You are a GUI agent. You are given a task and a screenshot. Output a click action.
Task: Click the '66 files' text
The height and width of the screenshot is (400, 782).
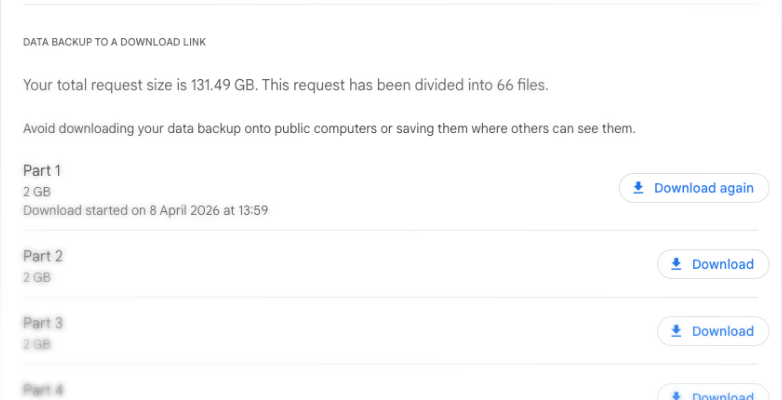coord(521,86)
